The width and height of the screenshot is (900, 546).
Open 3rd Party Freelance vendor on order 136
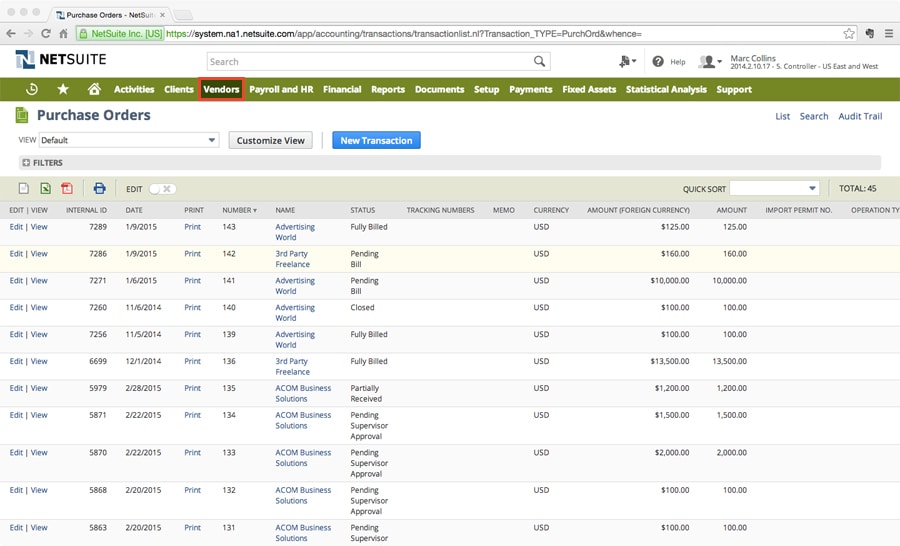tap(292, 366)
